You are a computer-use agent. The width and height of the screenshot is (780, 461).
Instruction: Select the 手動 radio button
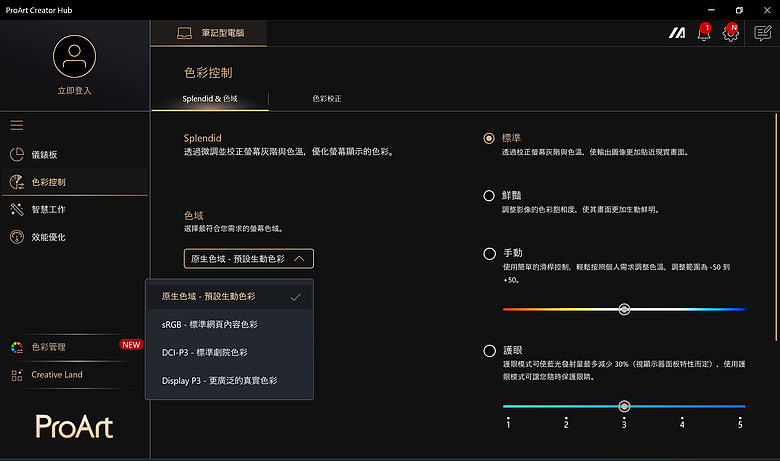click(x=489, y=254)
